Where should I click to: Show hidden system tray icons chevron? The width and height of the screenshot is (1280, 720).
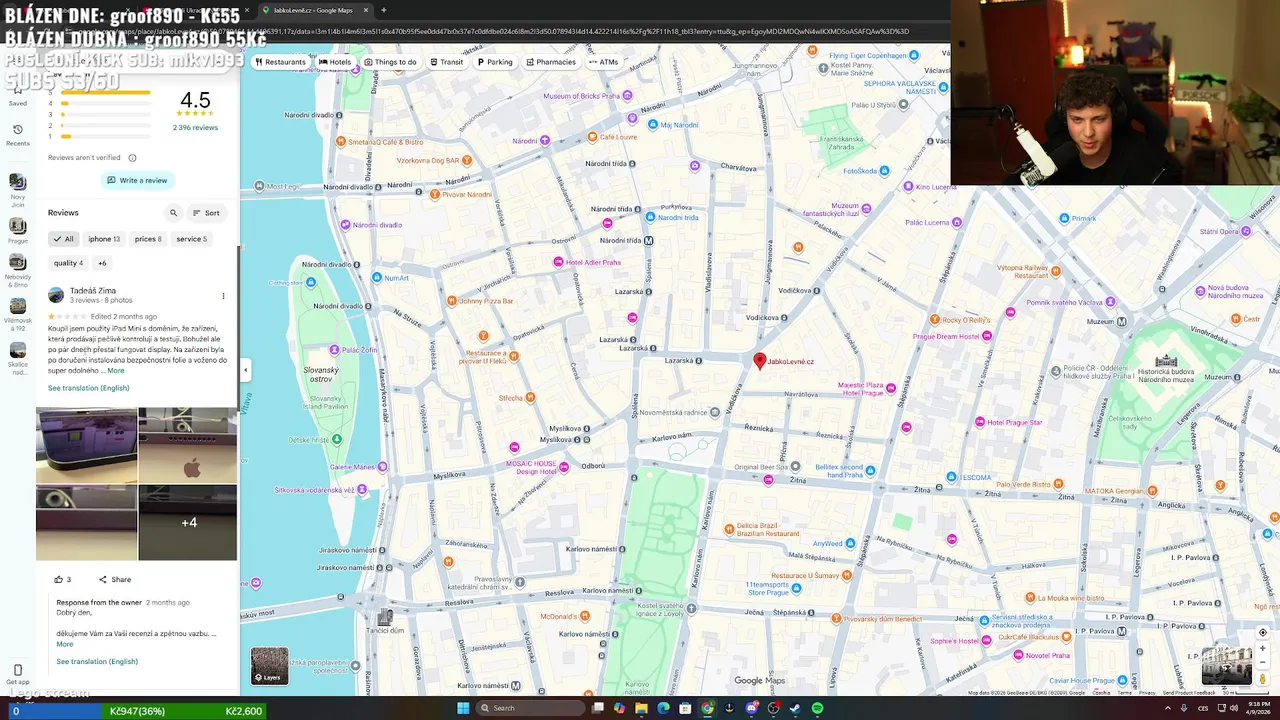(1167, 708)
